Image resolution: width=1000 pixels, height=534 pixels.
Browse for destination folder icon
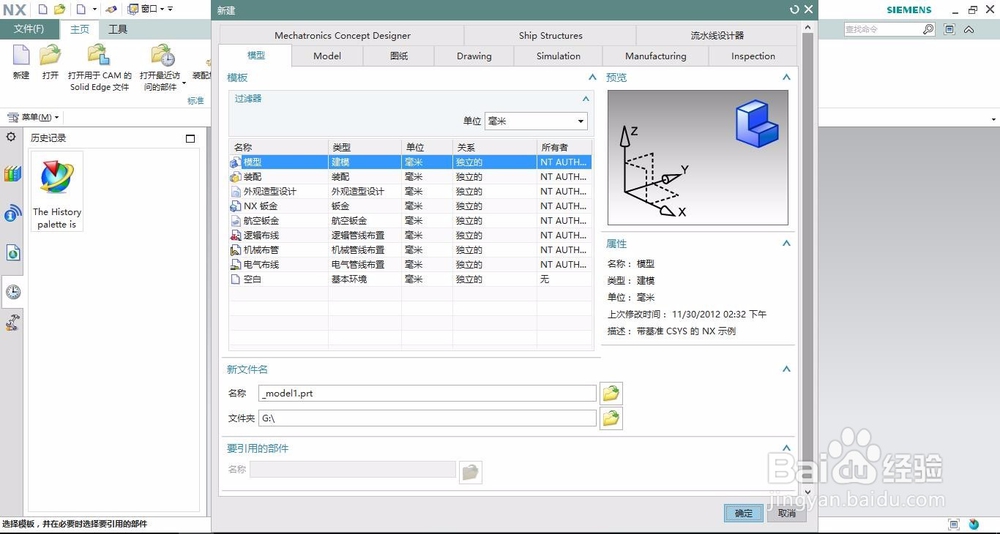pos(611,419)
